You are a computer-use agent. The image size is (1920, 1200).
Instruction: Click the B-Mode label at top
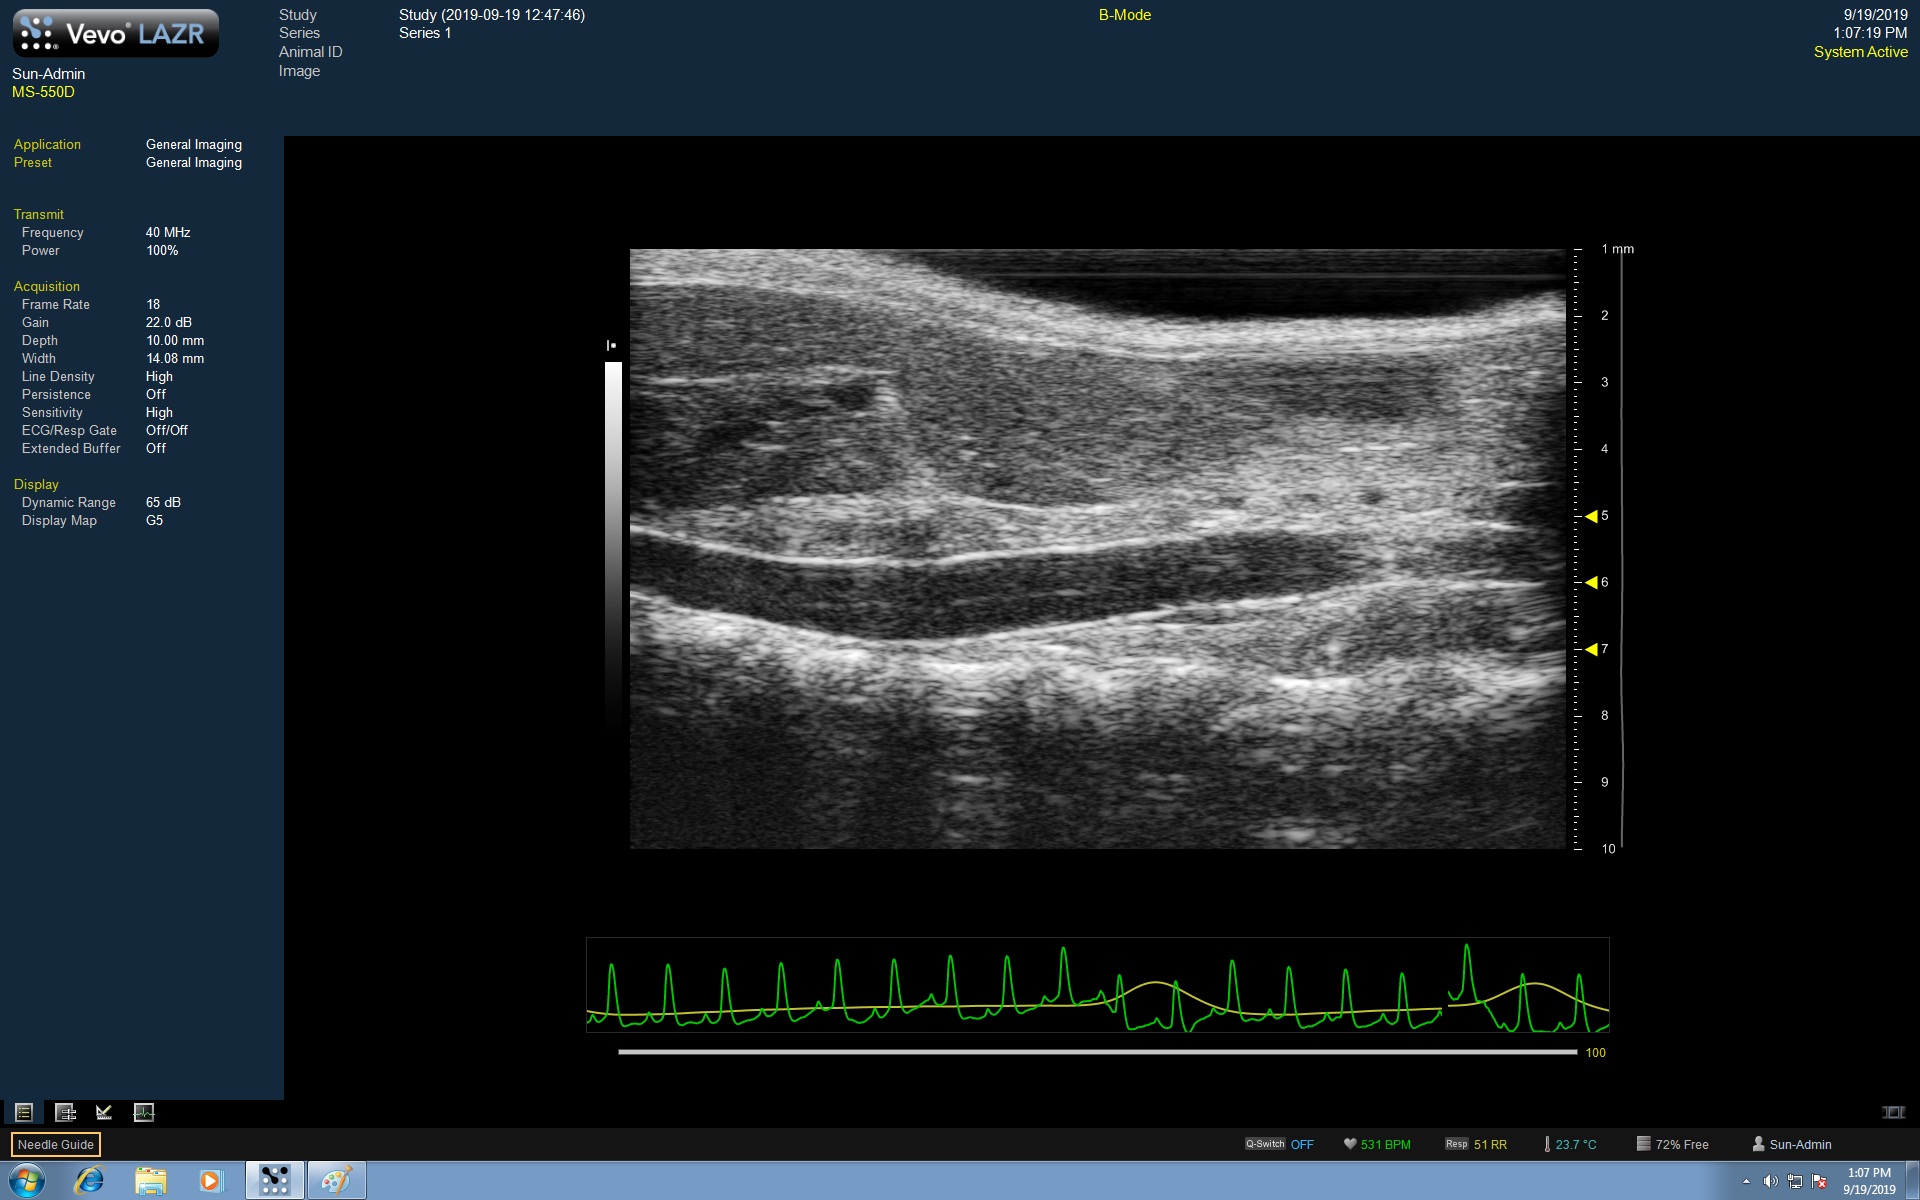(1124, 15)
